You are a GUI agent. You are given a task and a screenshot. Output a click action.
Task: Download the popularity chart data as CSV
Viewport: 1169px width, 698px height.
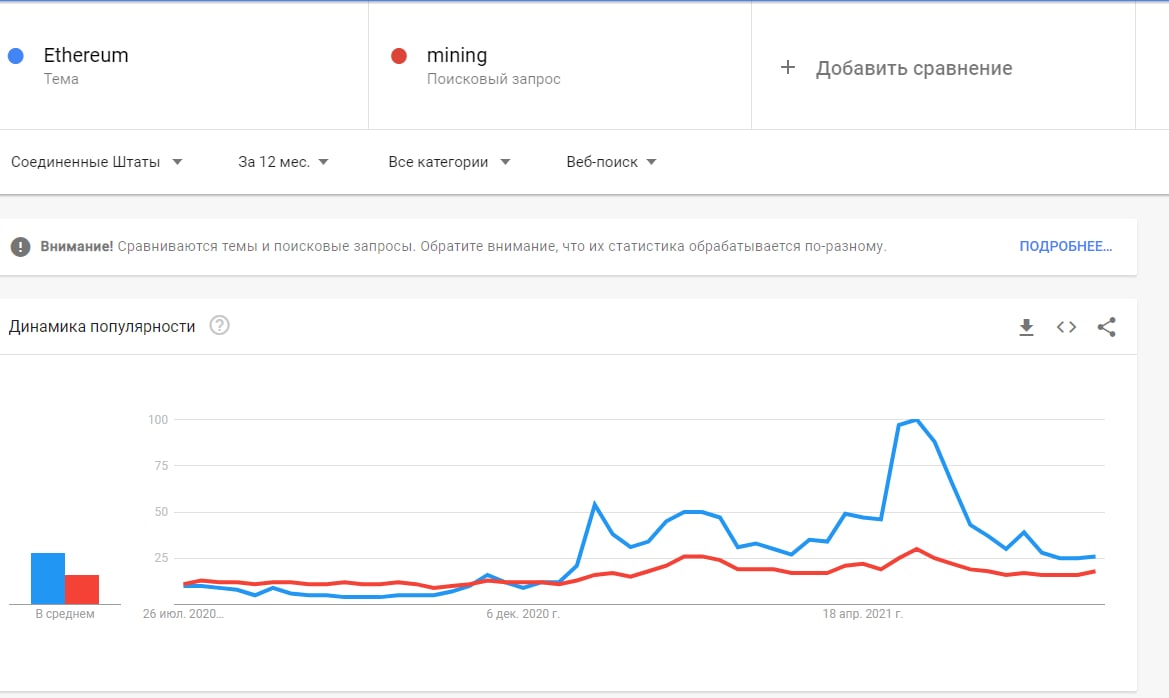(x=1026, y=327)
